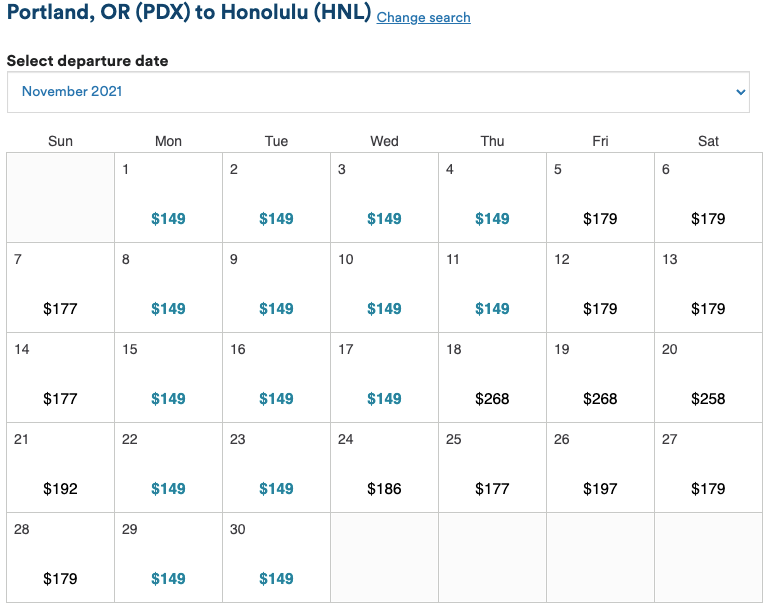Image resolution: width=764 pixels, height=604 pixels.
Task: Select November 18 fare of $268
Action: click(492, 399)
